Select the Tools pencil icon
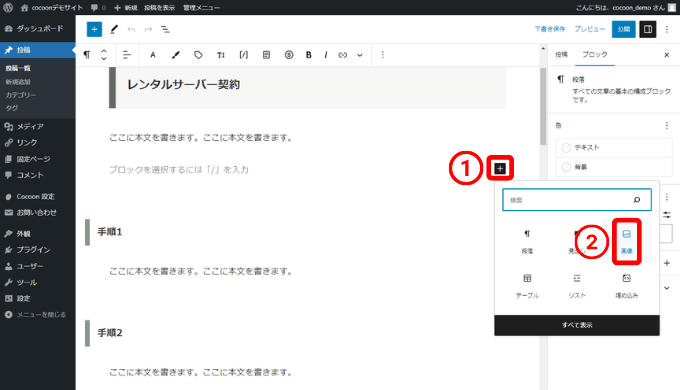680x390 pixels. [114, 29]
